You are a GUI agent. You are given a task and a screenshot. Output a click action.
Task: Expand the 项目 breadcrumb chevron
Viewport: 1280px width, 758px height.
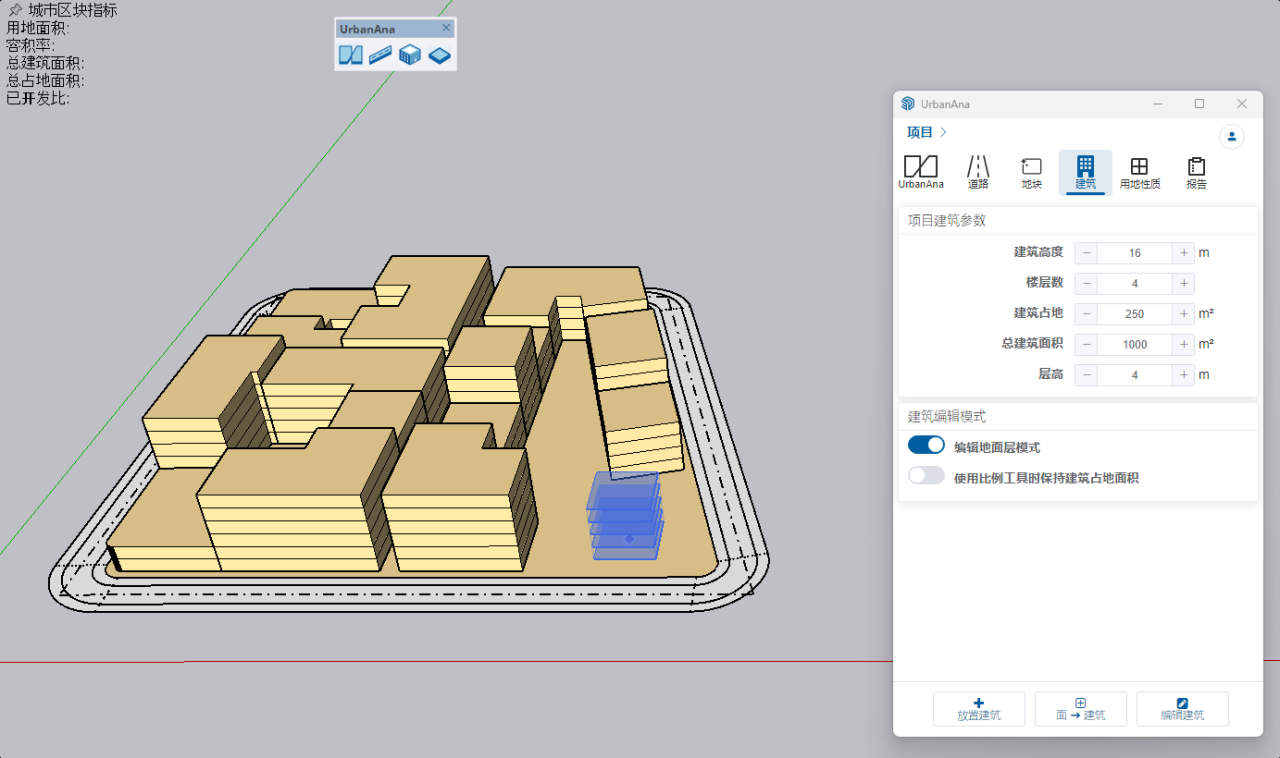(943, 132)
